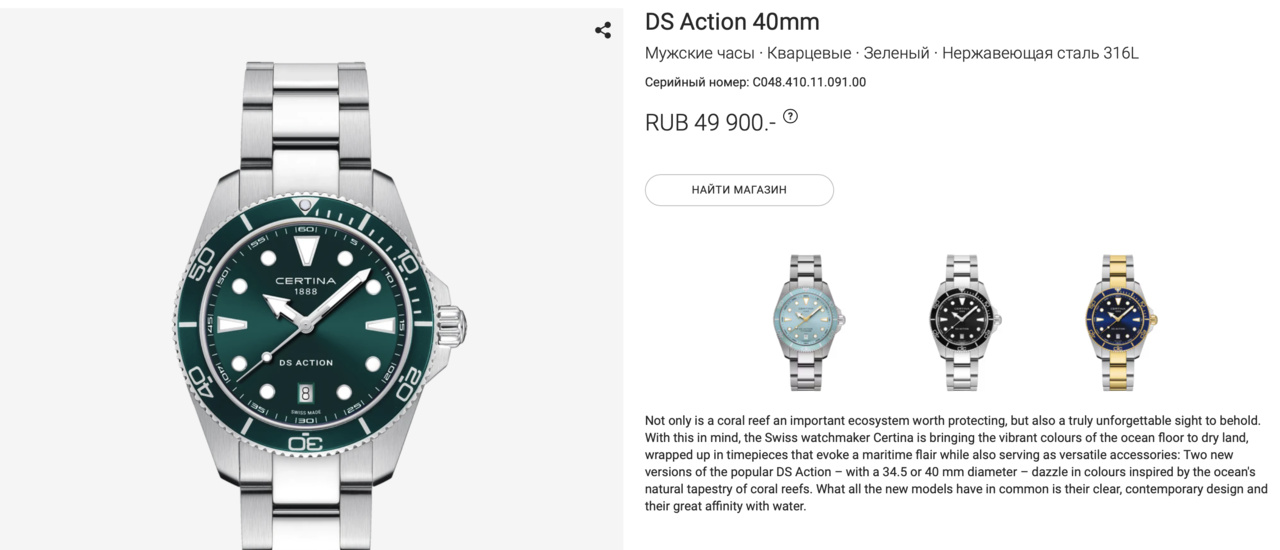Click the date window on the dial

point(306,392)
